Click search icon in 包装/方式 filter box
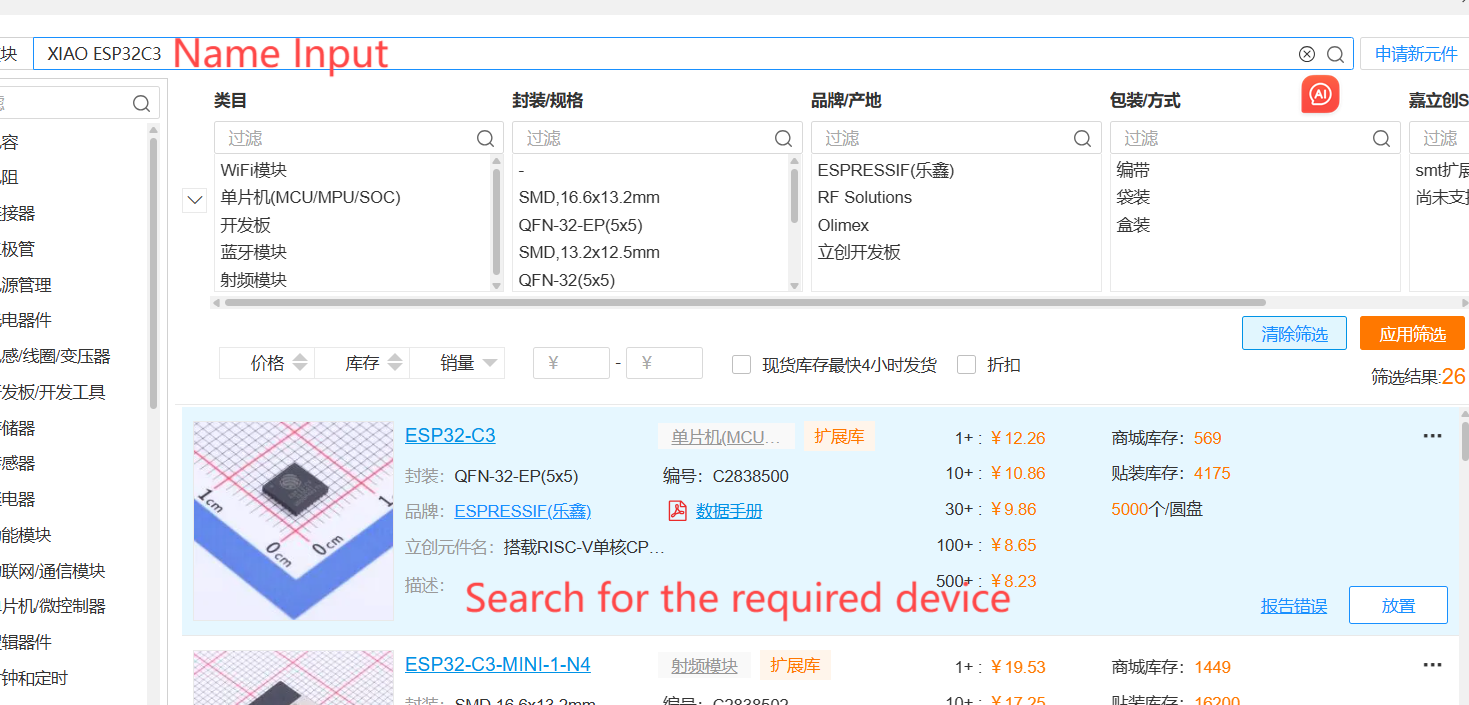Screen dimensions: 1469x705 pos(1382,138)
